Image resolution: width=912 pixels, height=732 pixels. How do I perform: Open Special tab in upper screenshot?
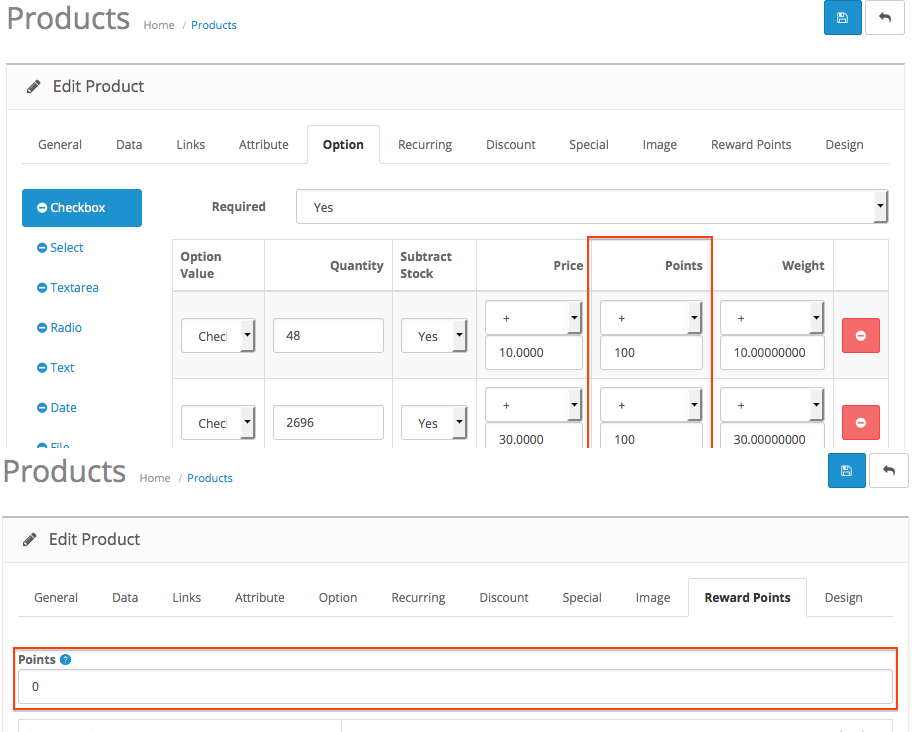point(589,145)
